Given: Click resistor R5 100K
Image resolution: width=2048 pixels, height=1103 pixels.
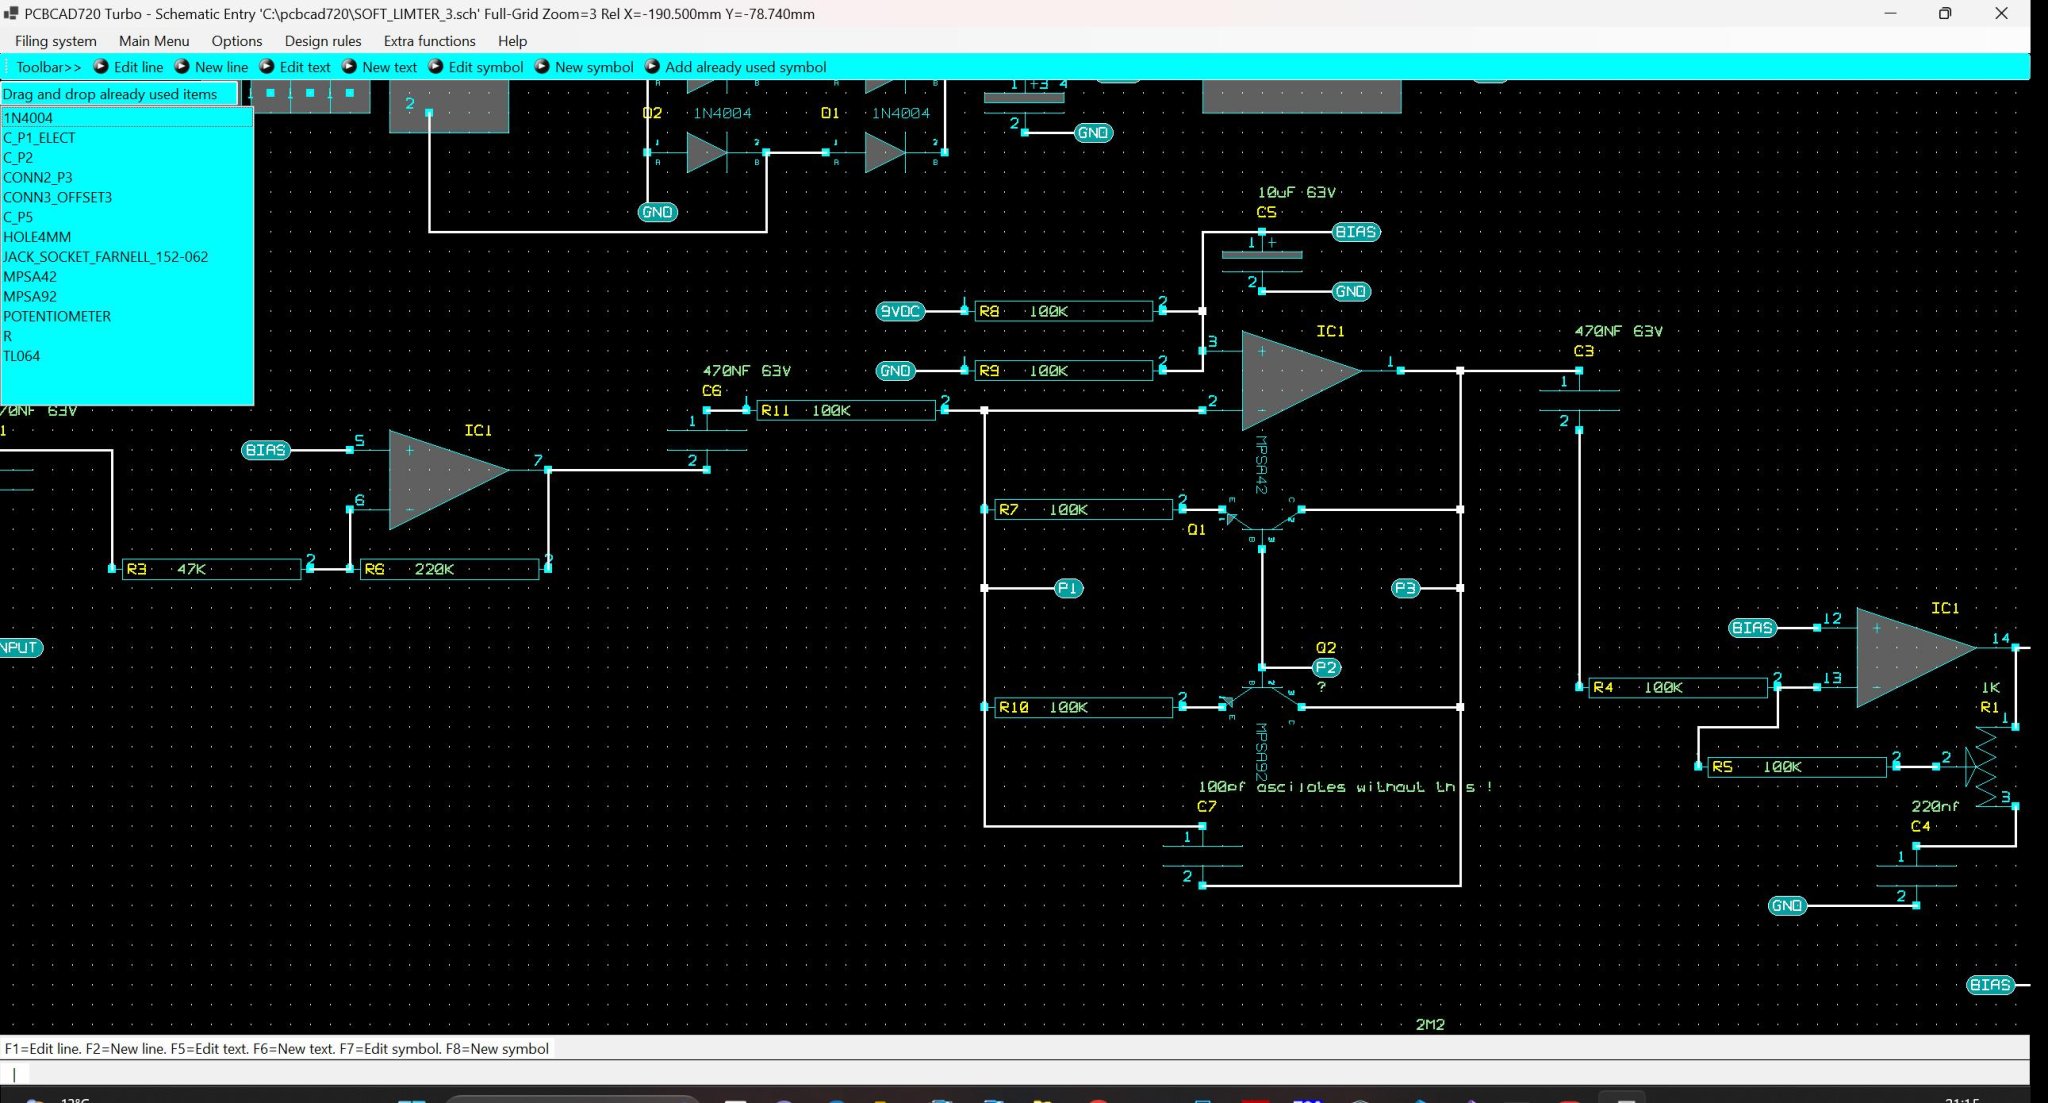Looking at the screenshot, I should point(1797,767).
